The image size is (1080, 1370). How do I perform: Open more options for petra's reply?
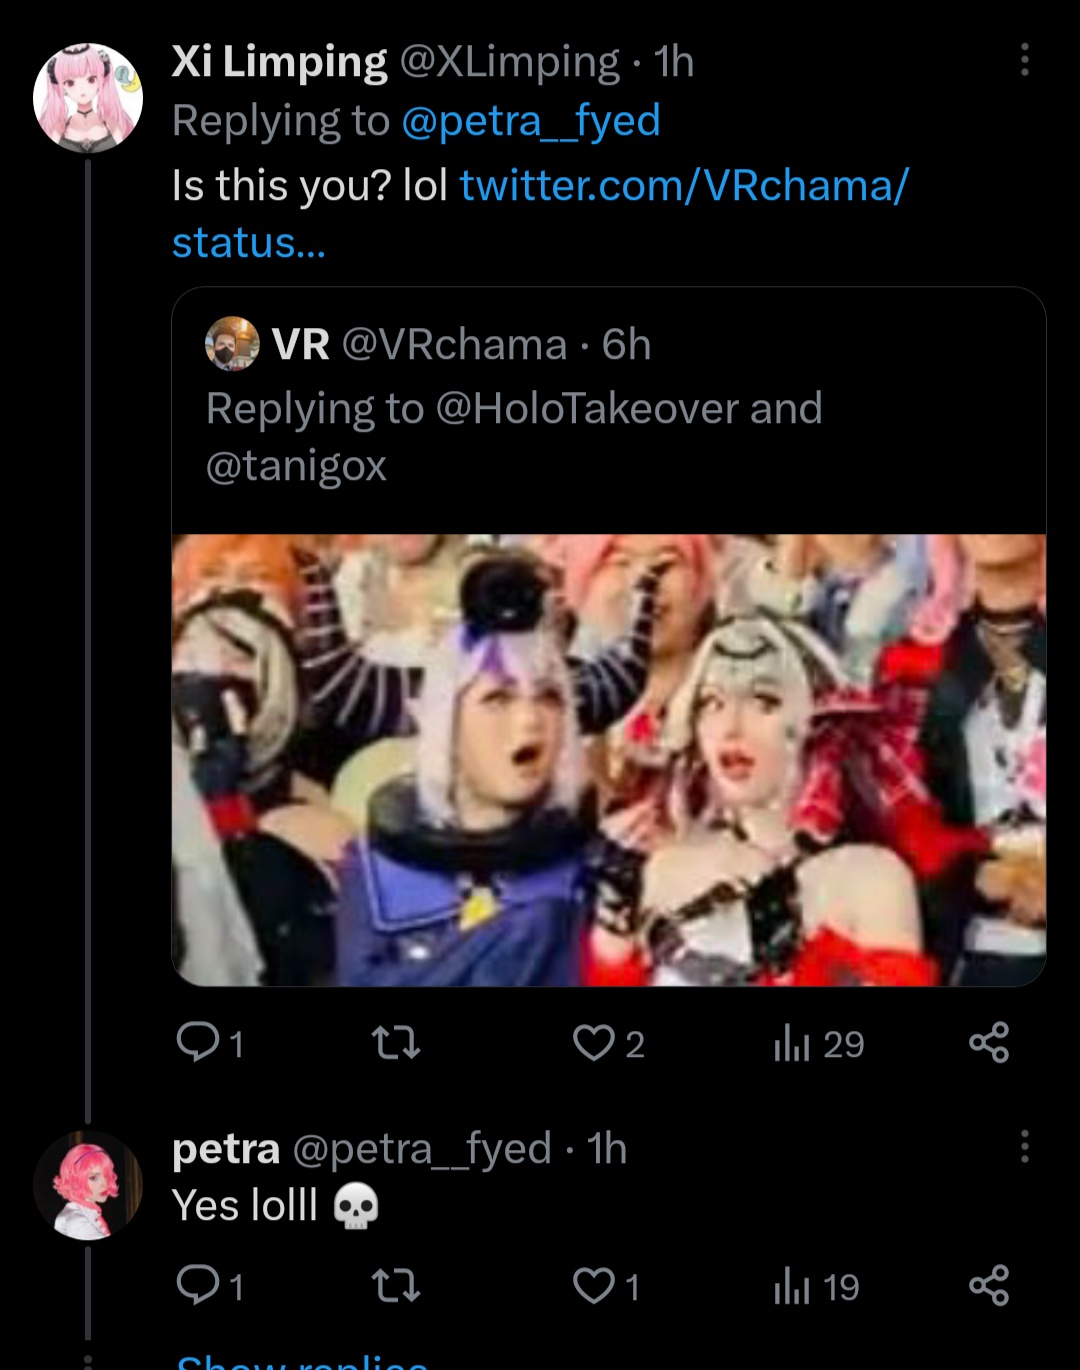click(1024, 1146)
